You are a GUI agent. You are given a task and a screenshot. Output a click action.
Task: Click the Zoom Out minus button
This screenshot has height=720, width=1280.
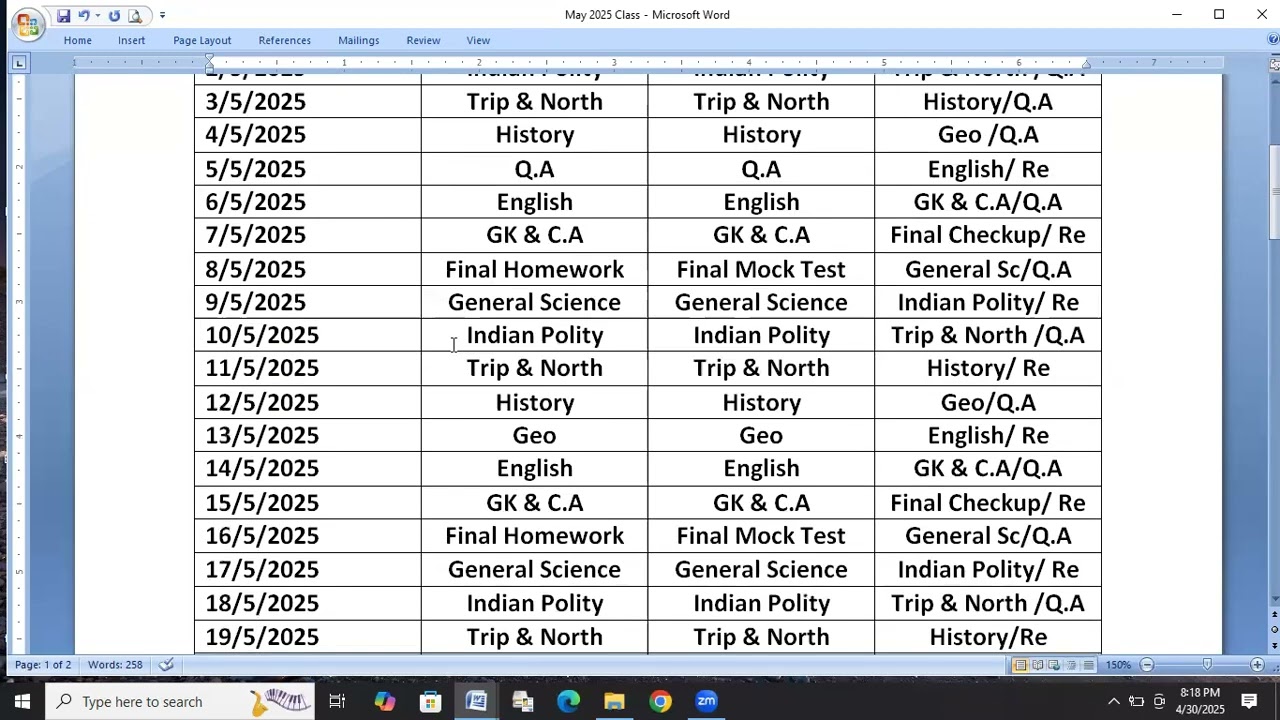1147,665
